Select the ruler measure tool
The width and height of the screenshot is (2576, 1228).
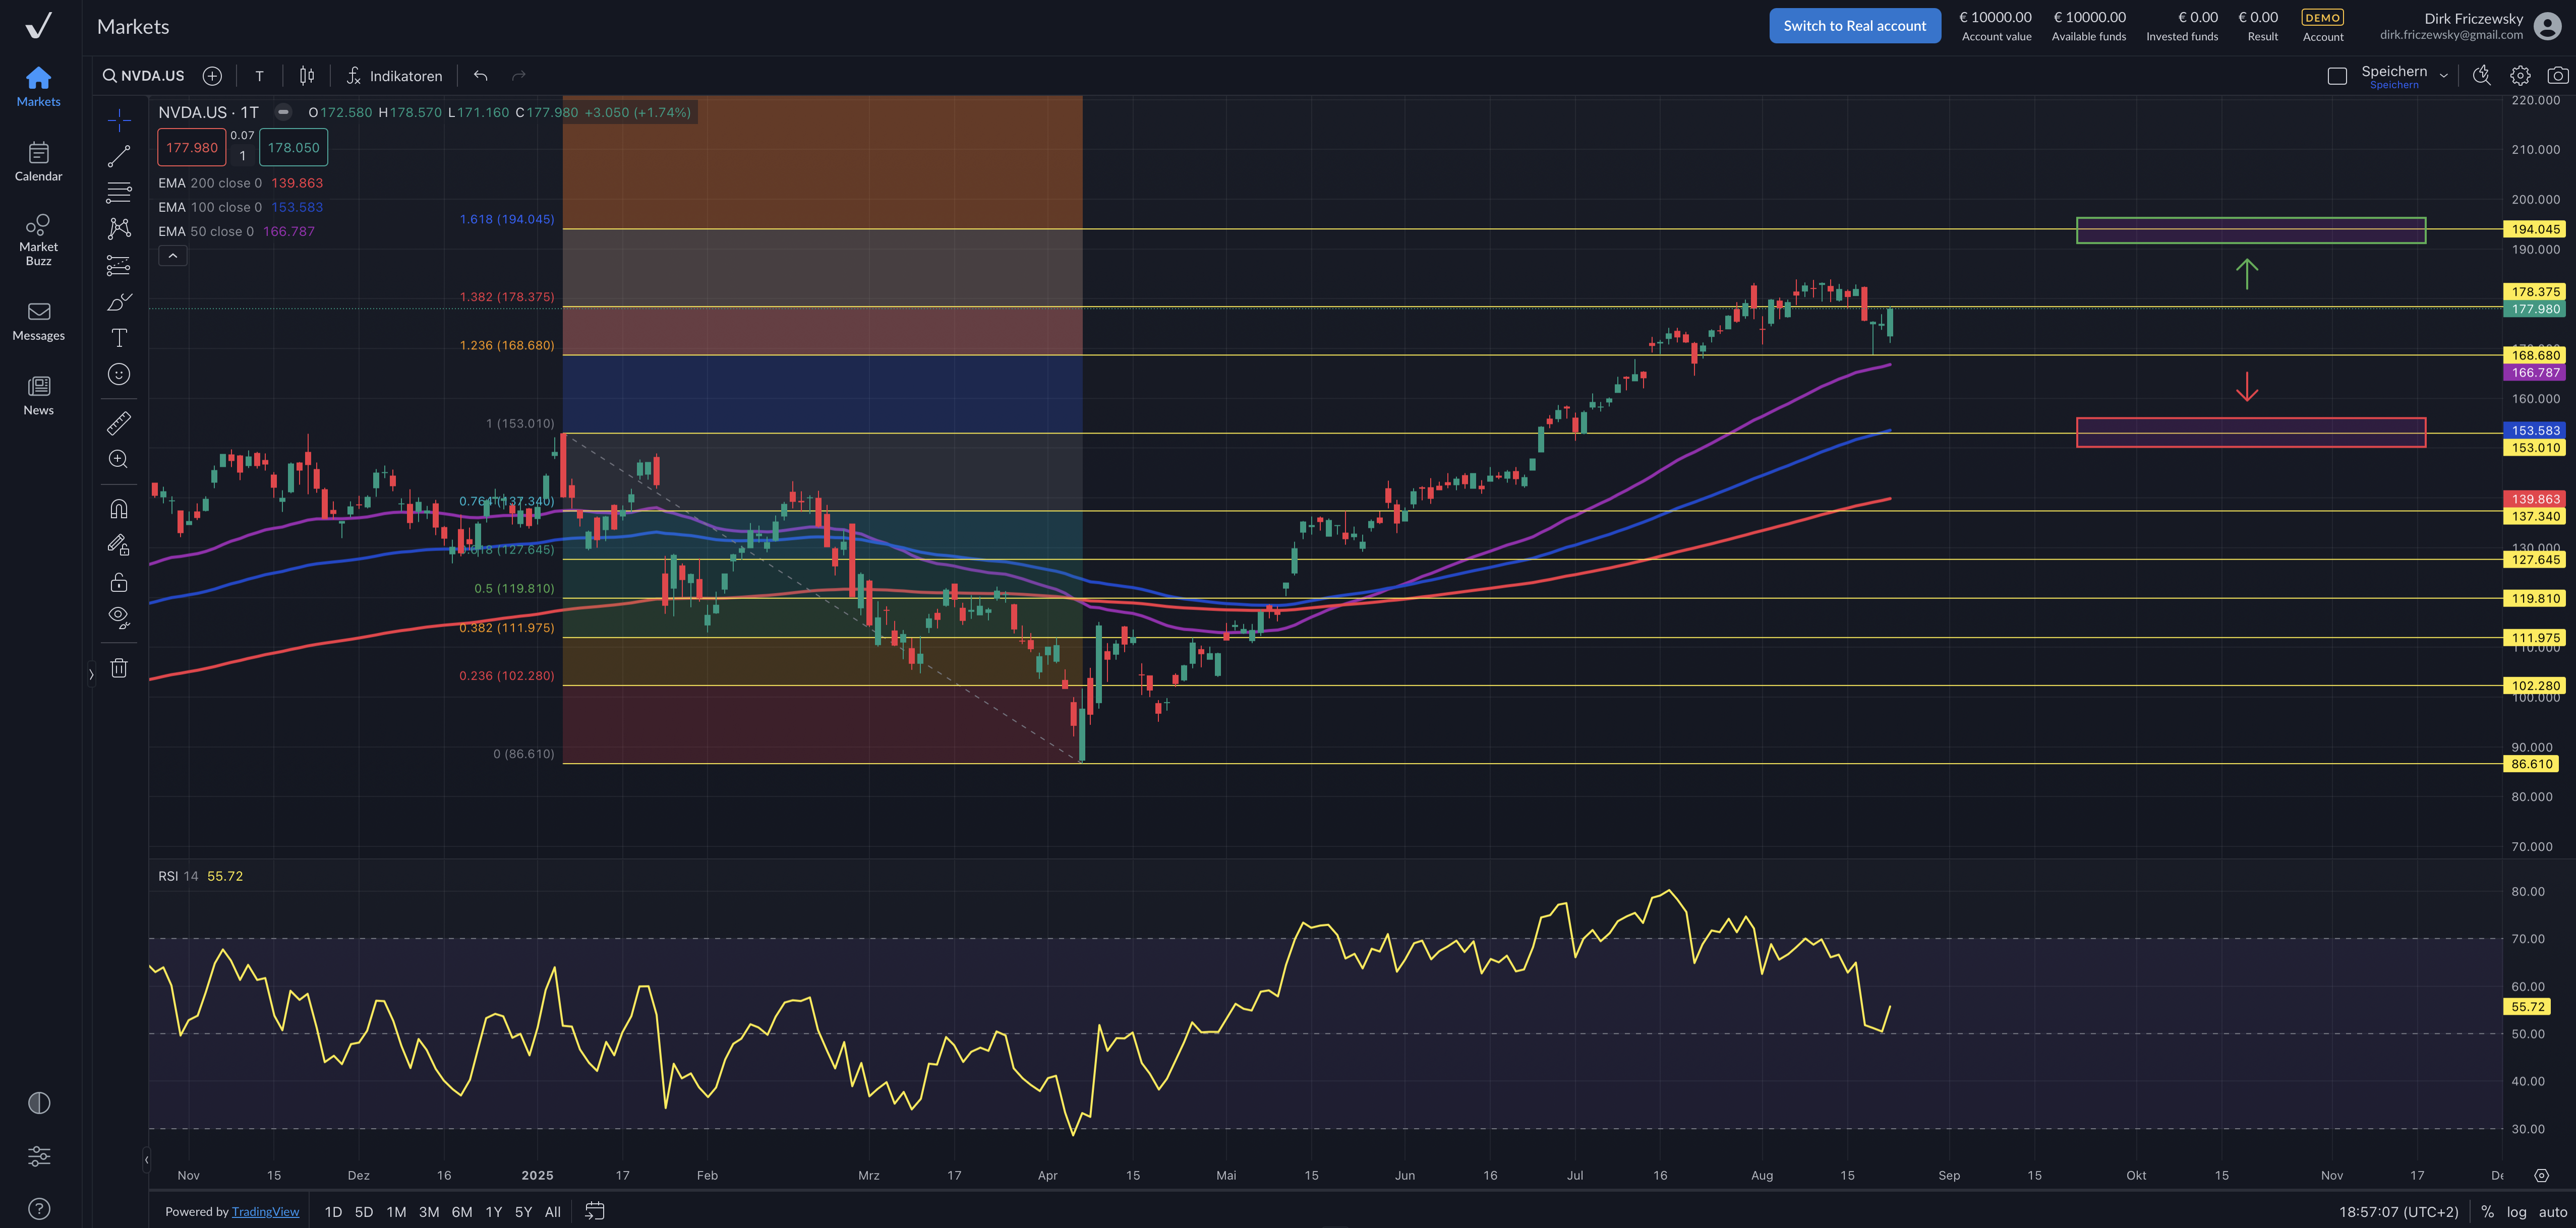119,423
